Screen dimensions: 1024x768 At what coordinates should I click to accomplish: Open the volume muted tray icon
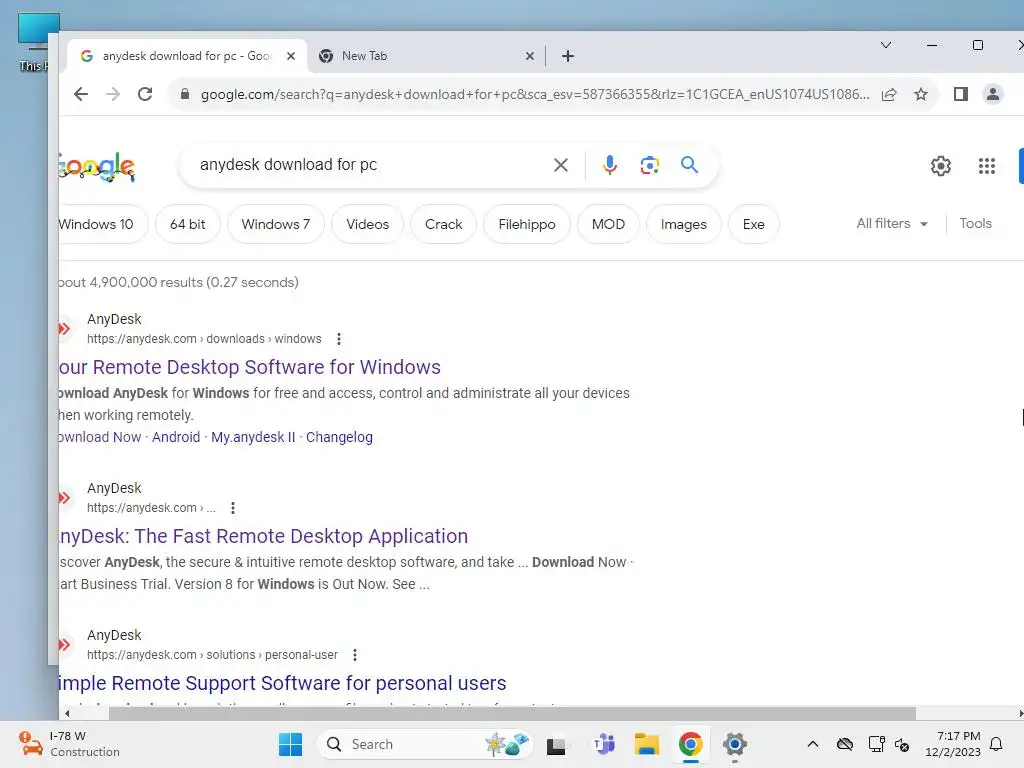902,744
